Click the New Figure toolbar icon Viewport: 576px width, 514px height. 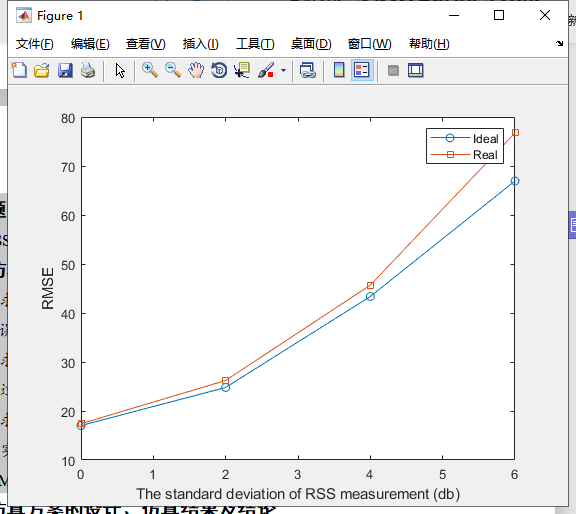(x=19, y=70)
